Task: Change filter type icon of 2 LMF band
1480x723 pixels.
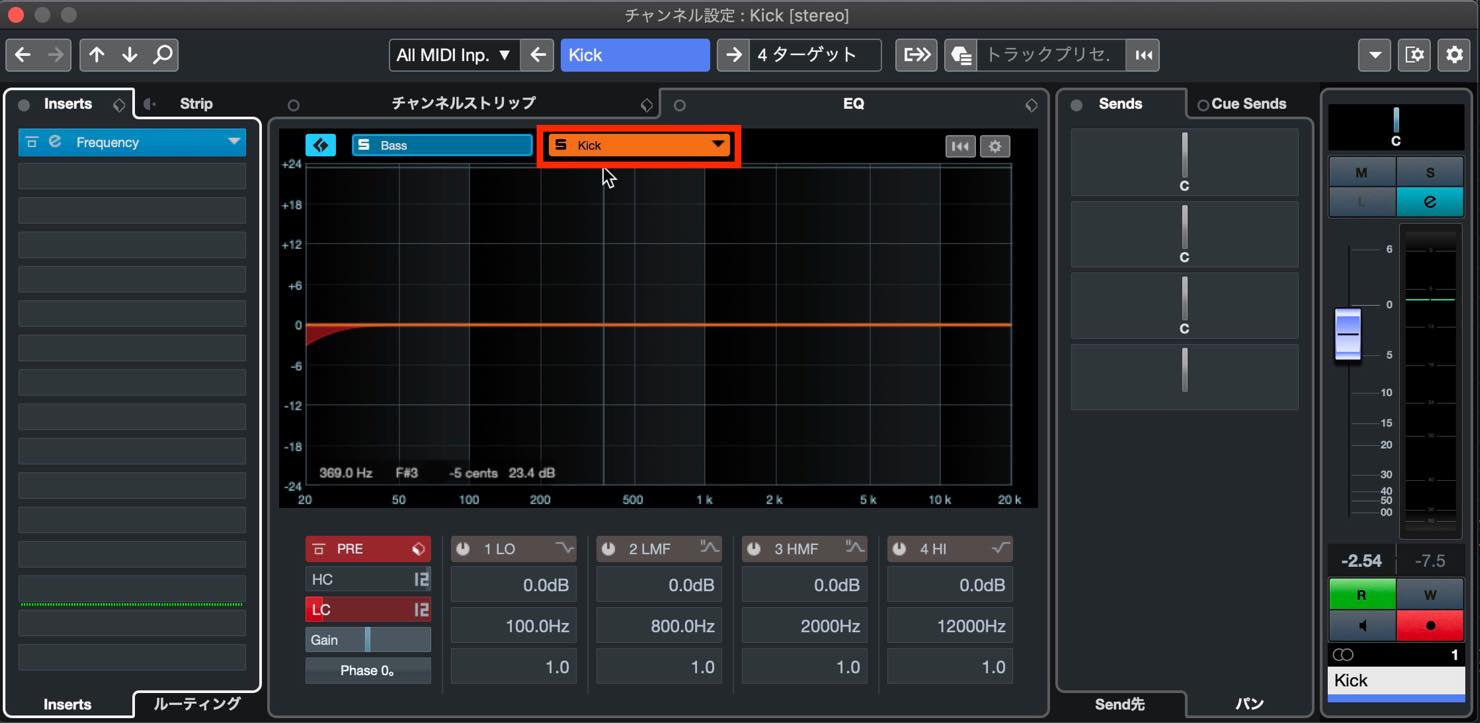Action: click(x=710, y=548)
